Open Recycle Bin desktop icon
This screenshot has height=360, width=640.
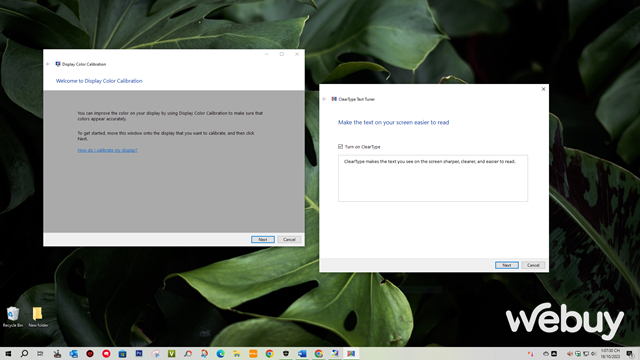pos(13,317)
